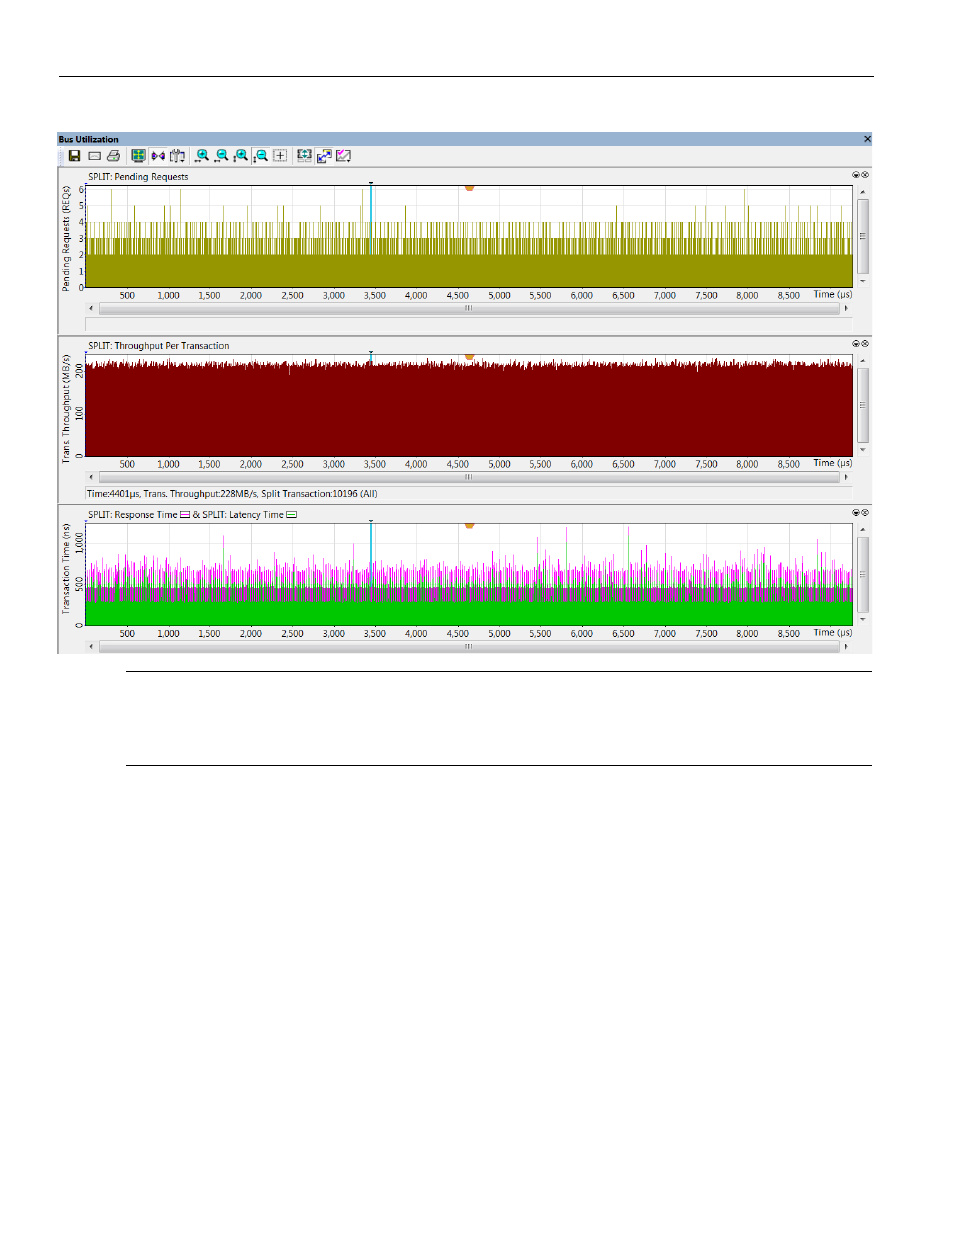Remove the Throughput Per Transaction graph
The height and width of the screenshot is (1235, 954).
(x=865, y=344)
